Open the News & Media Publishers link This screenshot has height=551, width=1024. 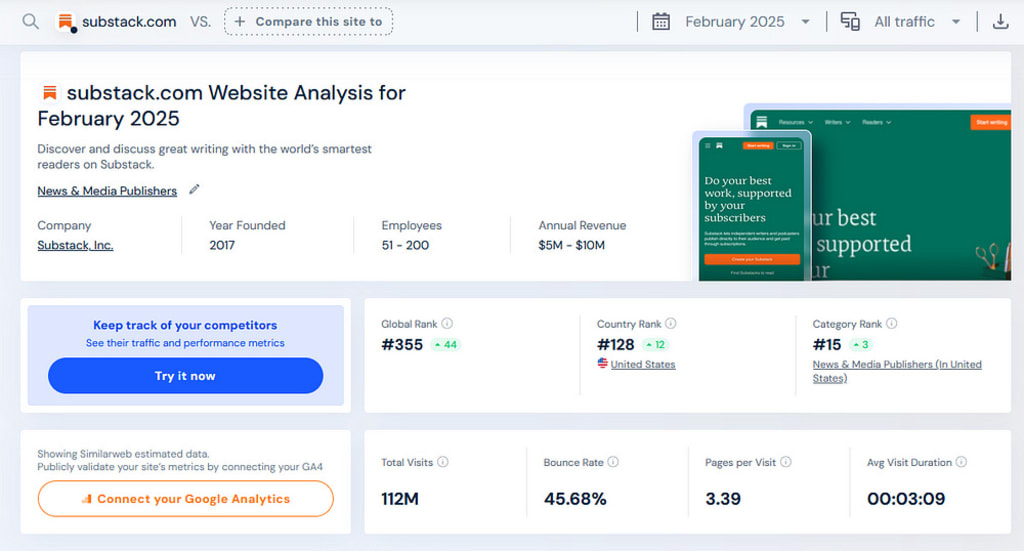coord(107,191)
